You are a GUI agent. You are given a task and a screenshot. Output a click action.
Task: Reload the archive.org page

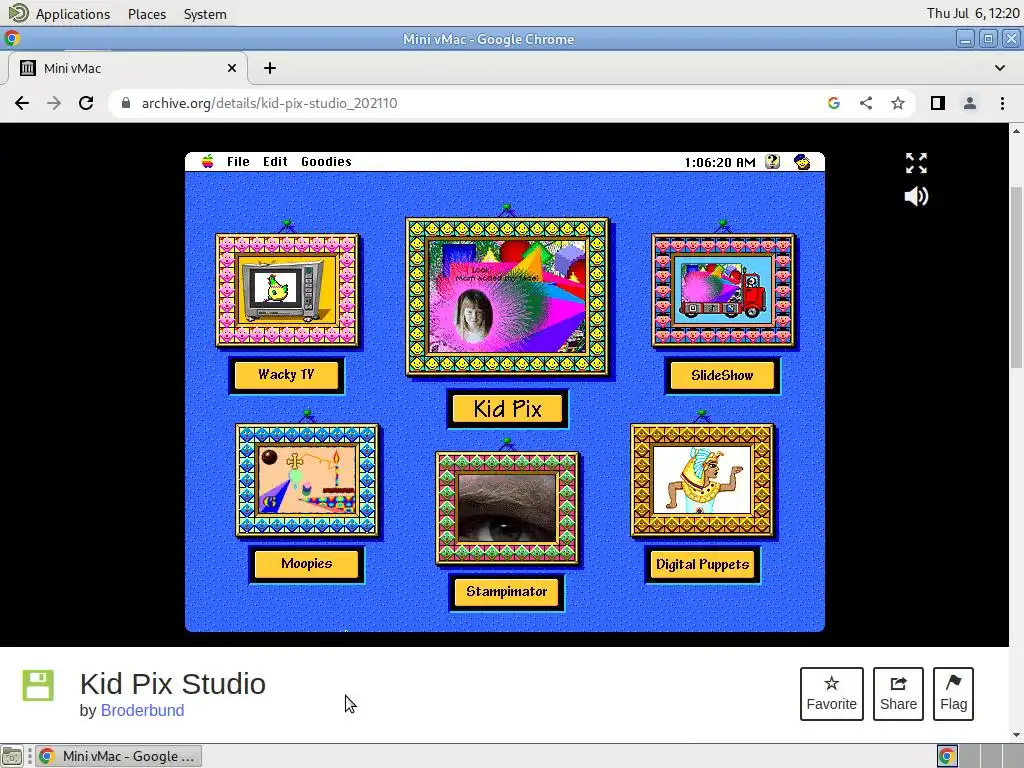86,103
